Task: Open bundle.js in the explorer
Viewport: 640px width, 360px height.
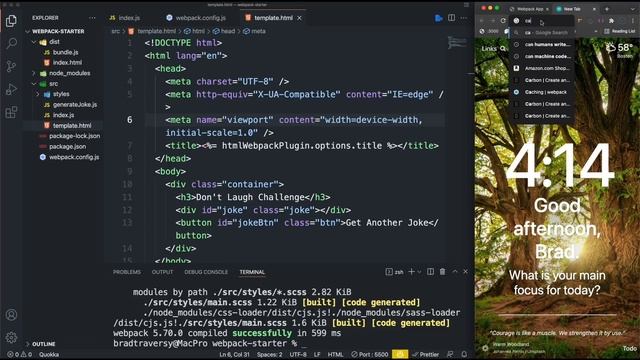Action: 65,52
